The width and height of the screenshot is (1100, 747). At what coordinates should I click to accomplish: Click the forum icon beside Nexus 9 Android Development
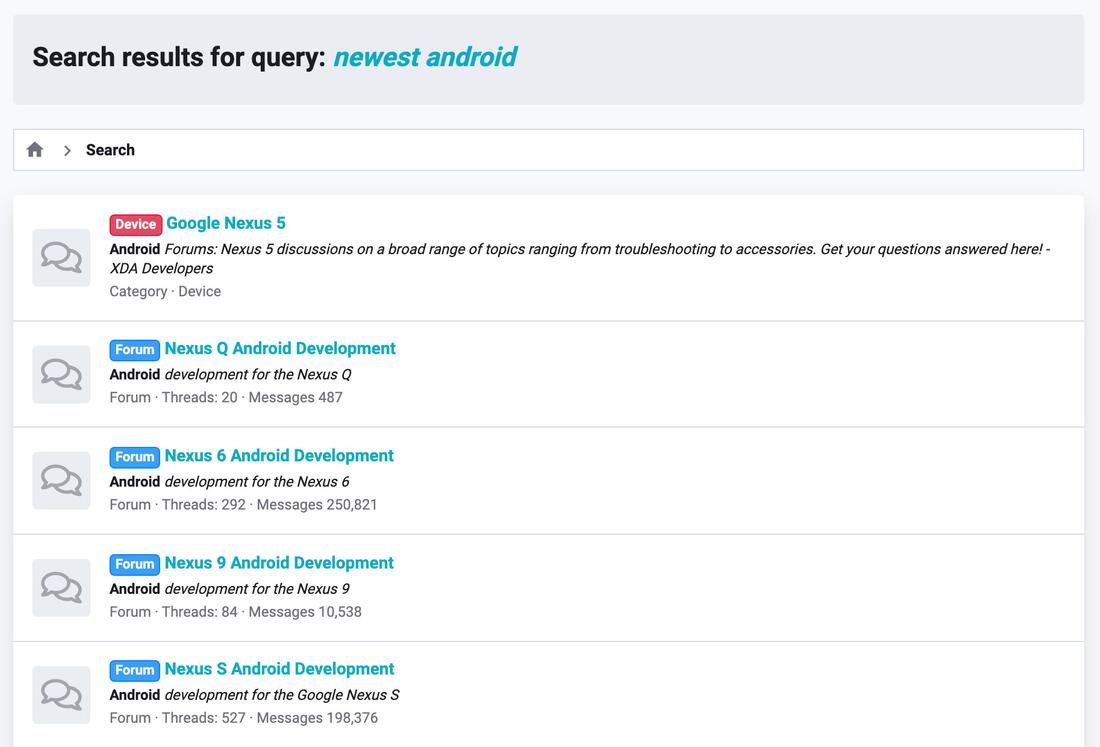[61, 587]
